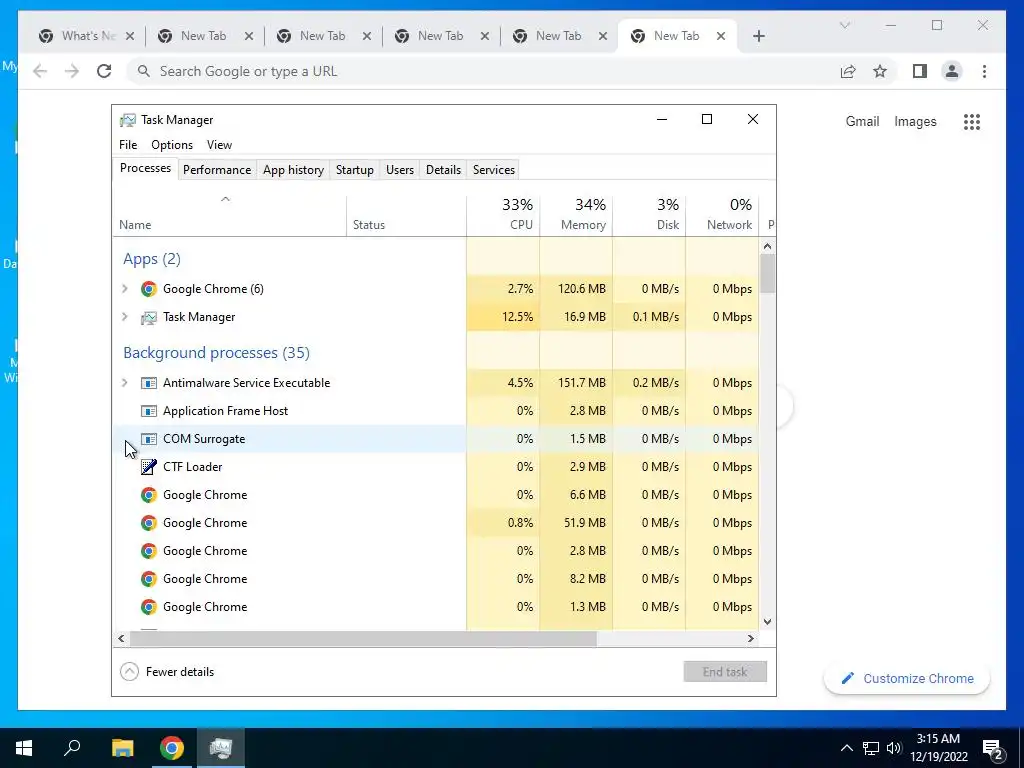Open the File menu in Task Manager

point(128,145)
